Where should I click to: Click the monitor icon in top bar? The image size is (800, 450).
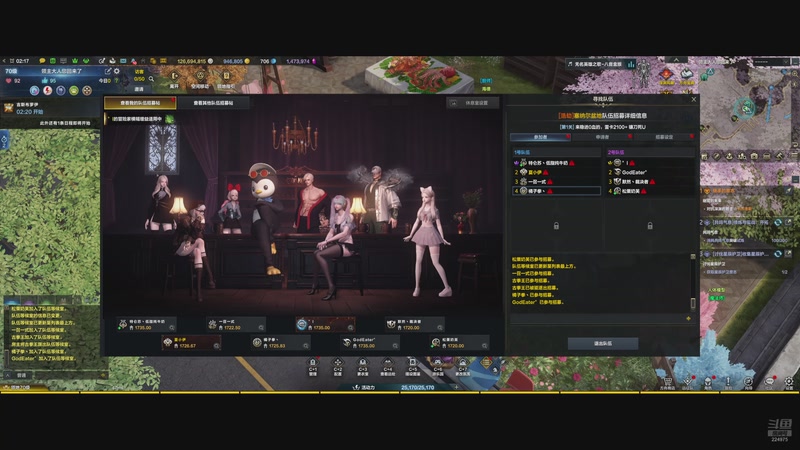click(63, 61)
